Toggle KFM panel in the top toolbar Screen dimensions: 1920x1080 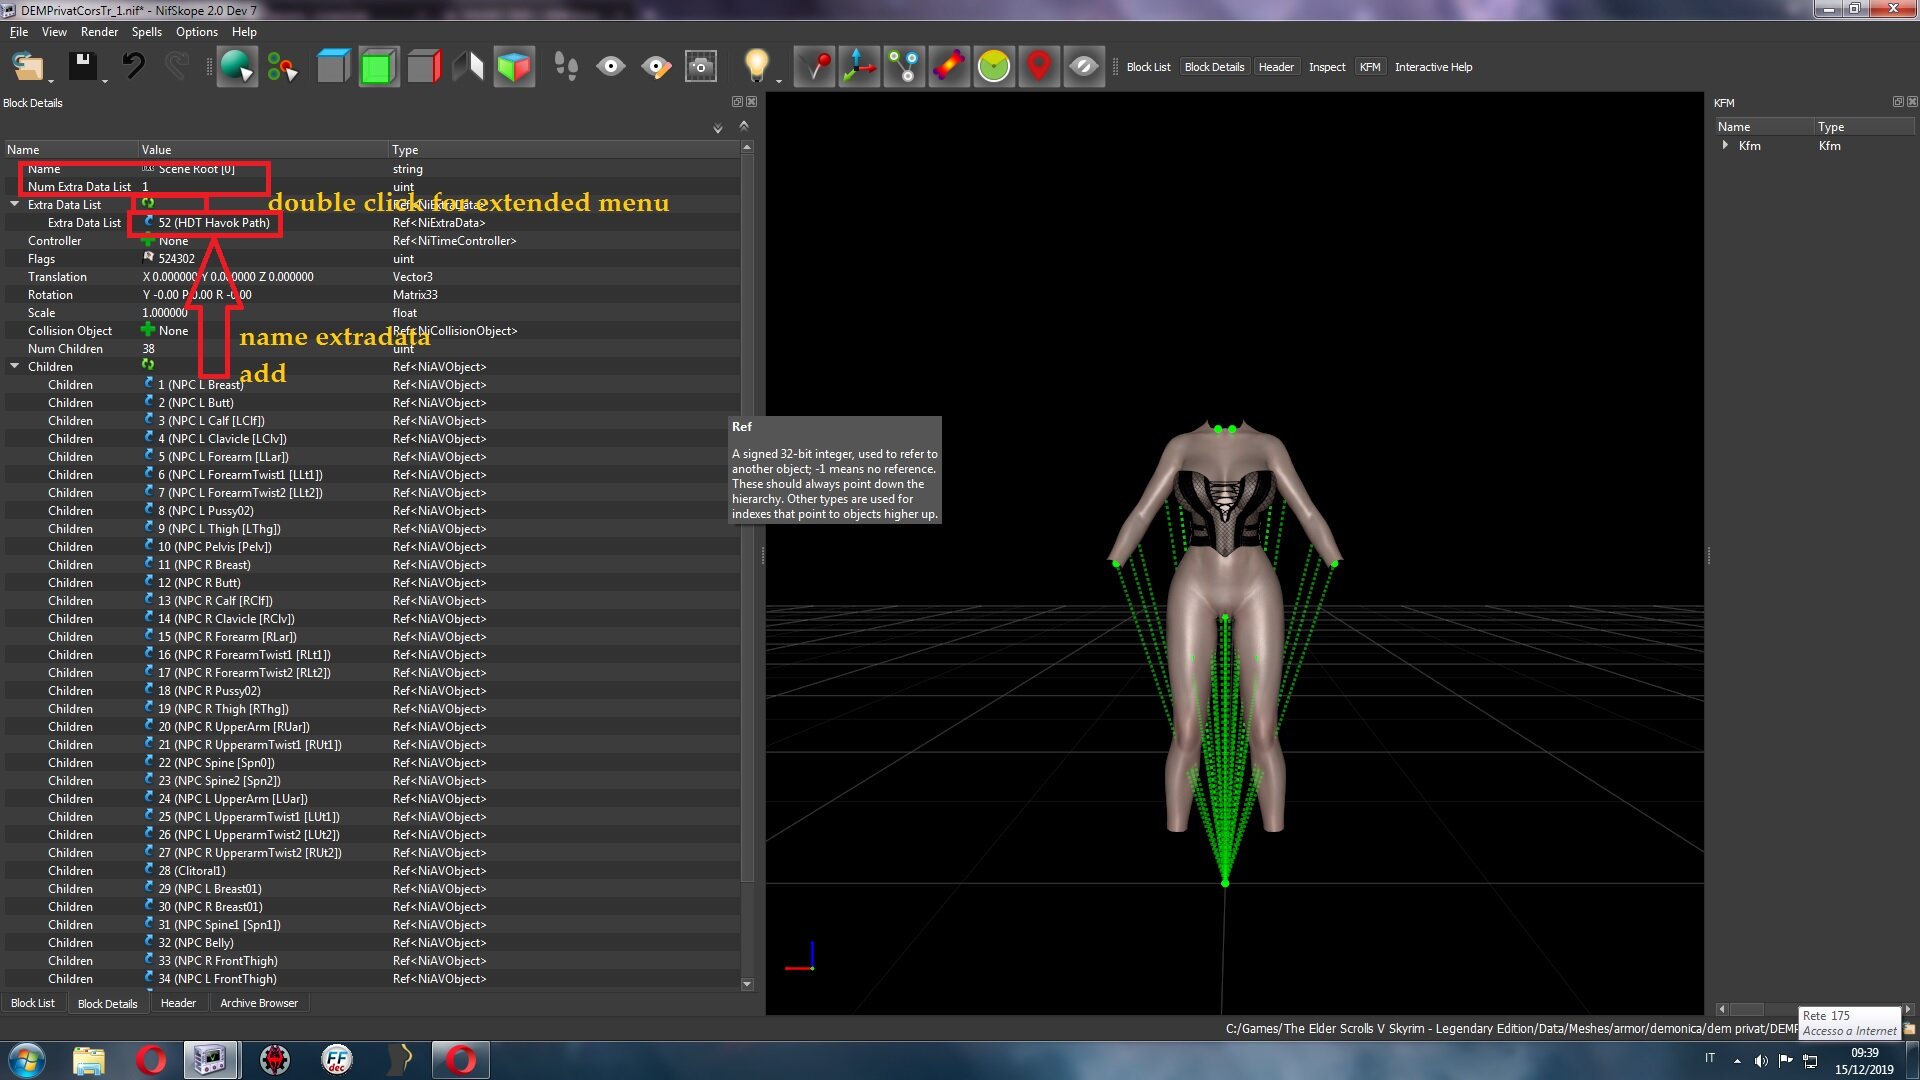[x=1370, y=67]
